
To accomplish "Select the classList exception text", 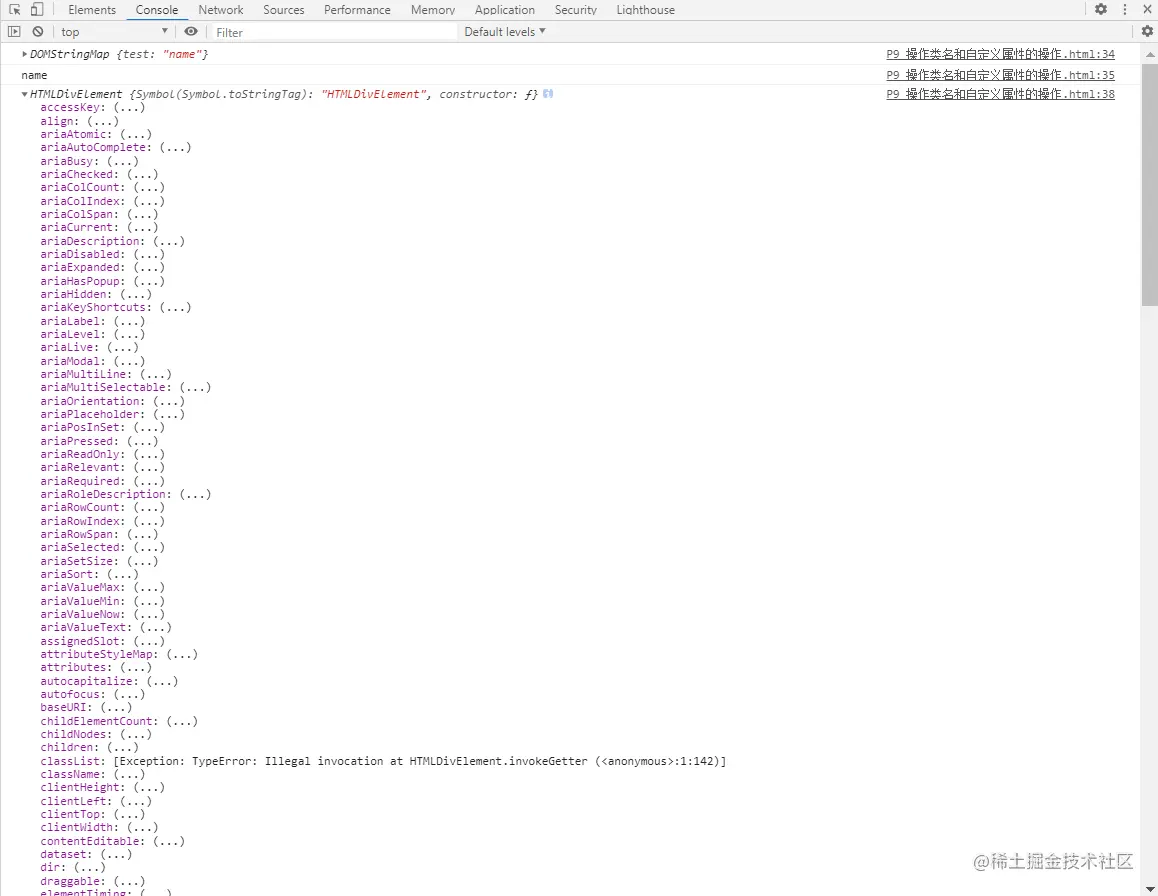I will pyautogui.click(x=419, y=761).
